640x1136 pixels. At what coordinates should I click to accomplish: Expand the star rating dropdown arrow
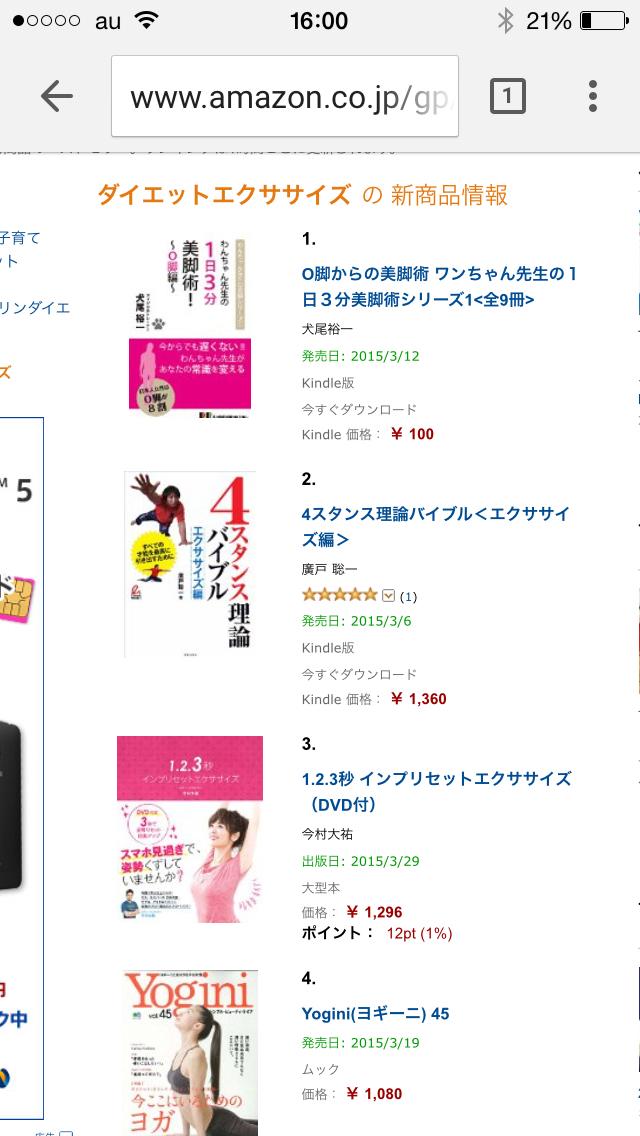388,596
